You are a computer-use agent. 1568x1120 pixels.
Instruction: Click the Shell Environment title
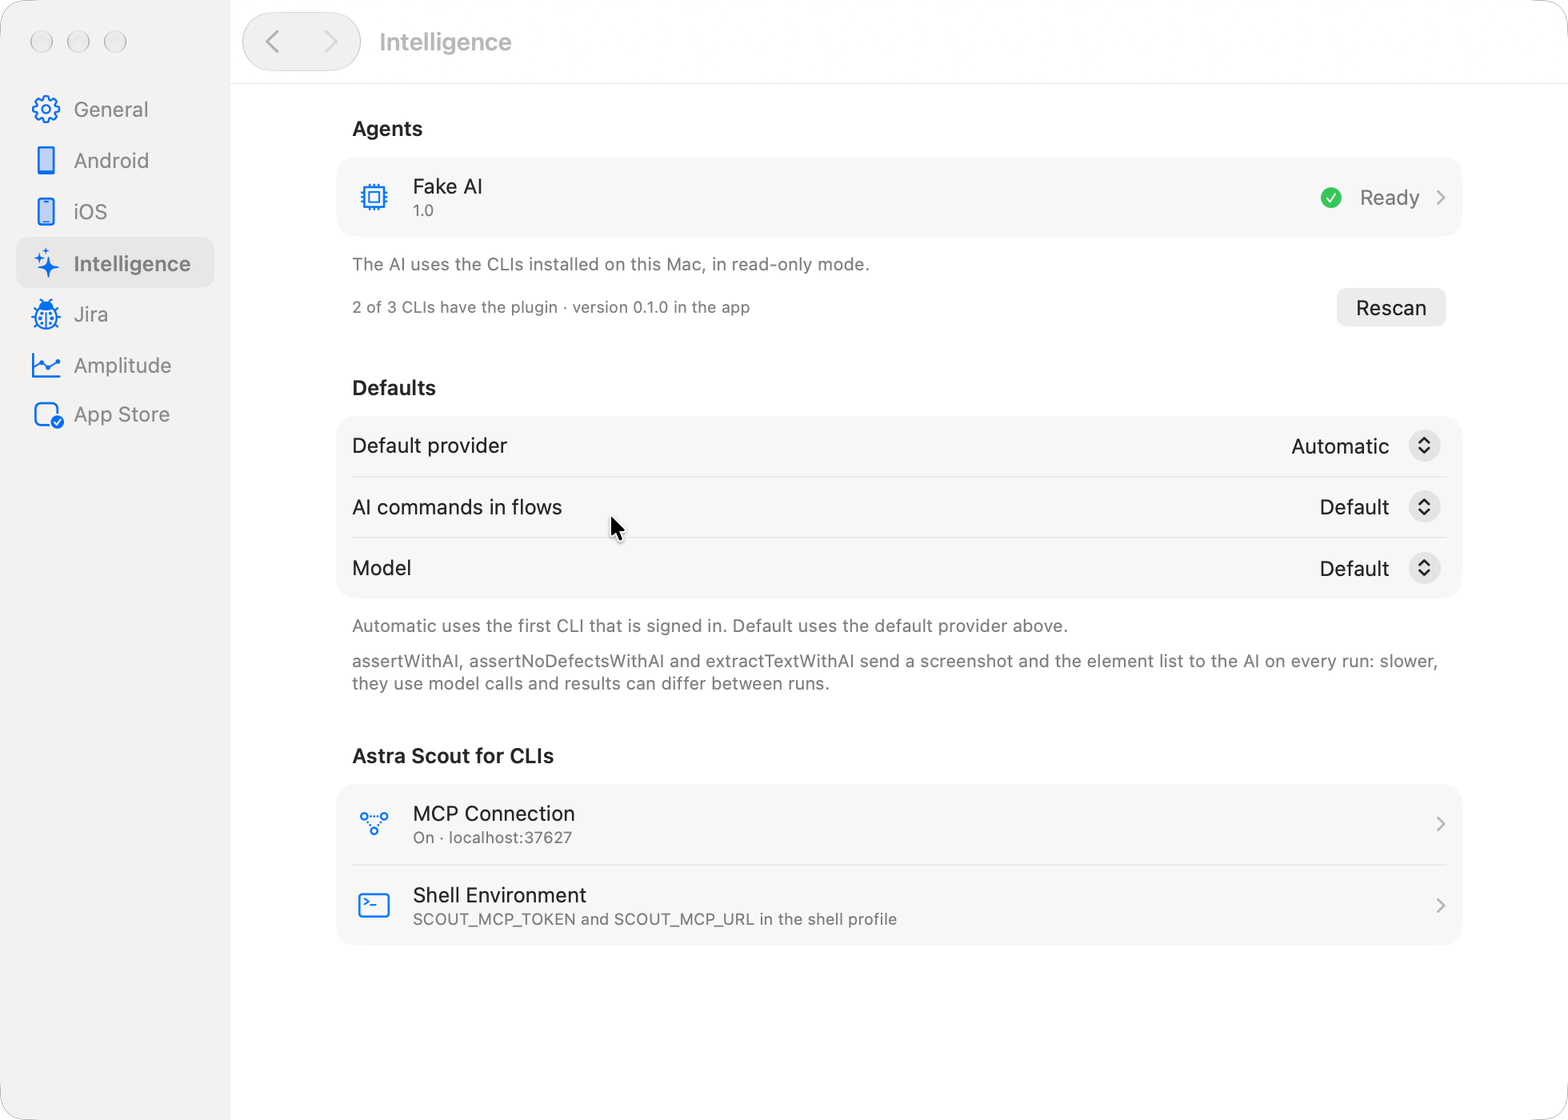click(499, 895)
